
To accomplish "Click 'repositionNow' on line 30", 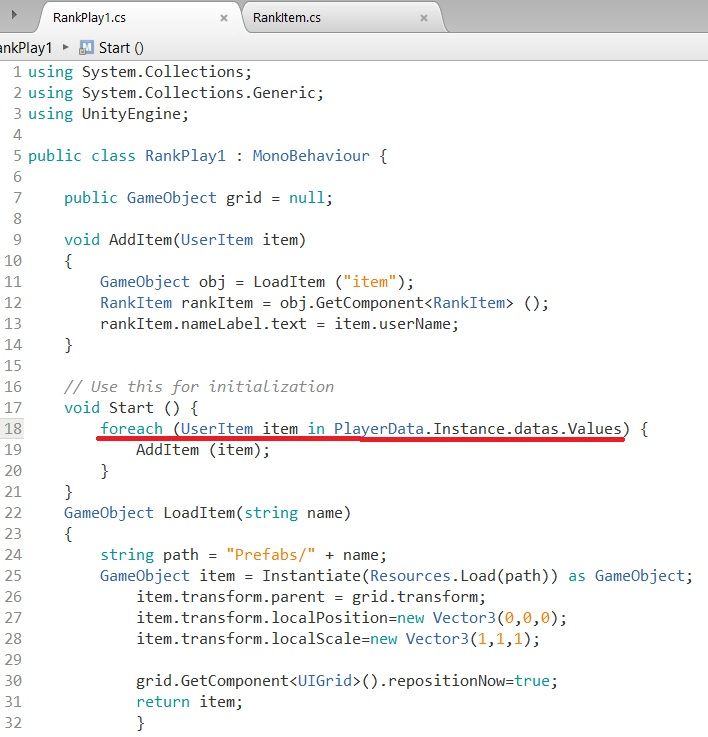I will 446,681.
